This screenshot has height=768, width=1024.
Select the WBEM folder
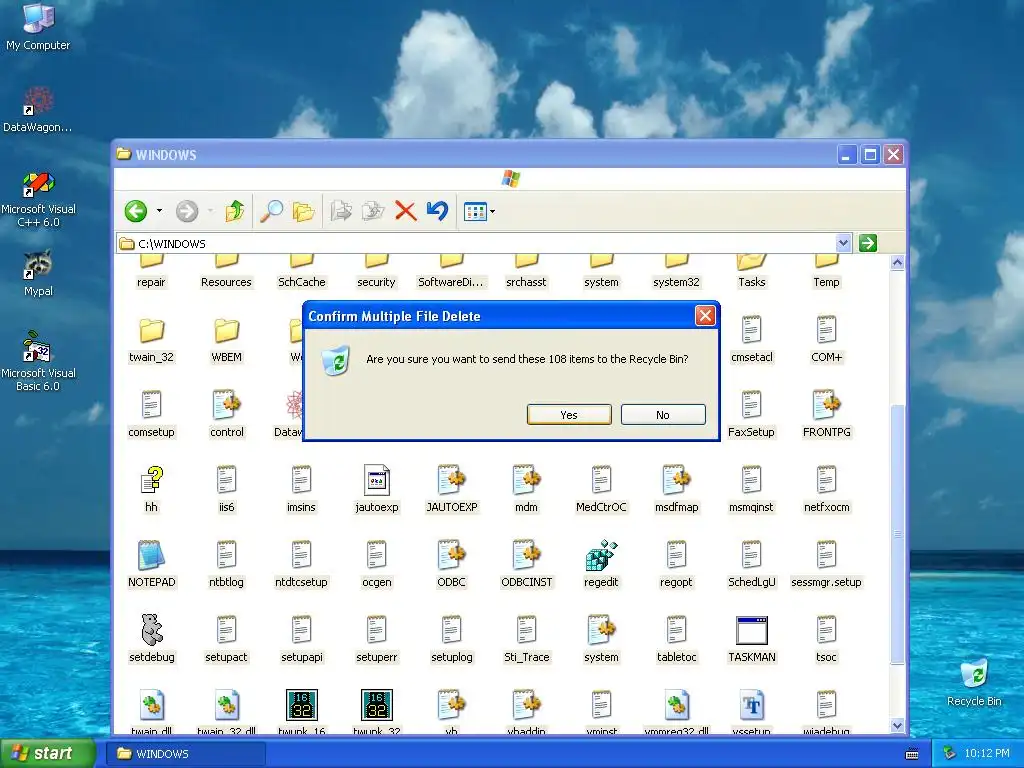coord(226,330)
